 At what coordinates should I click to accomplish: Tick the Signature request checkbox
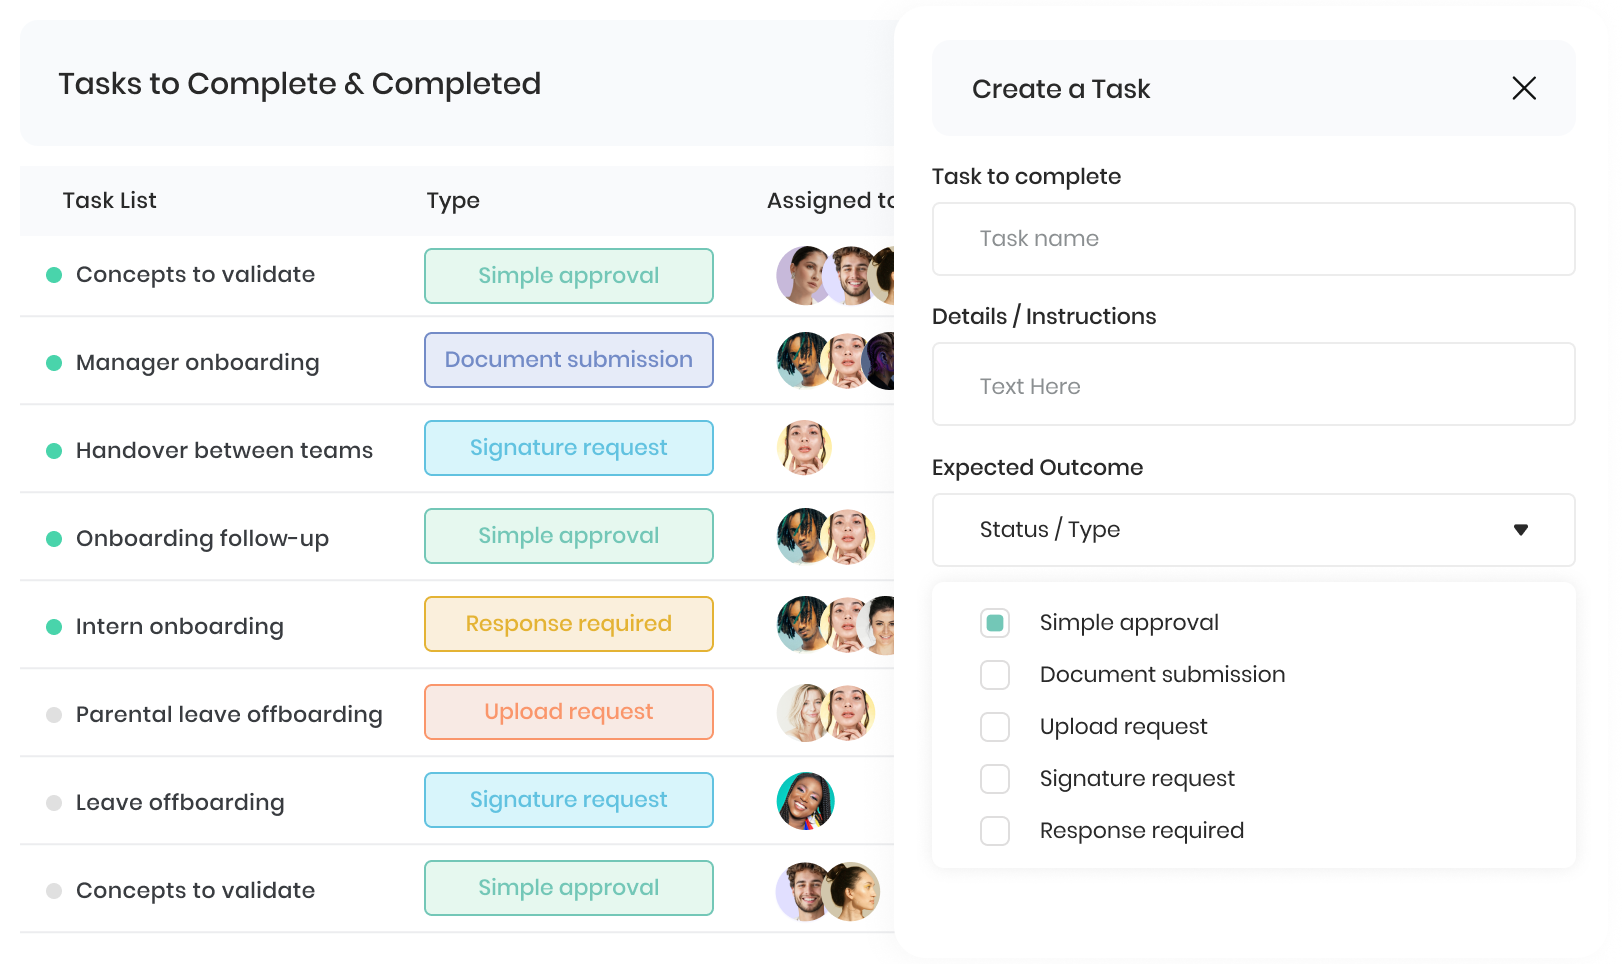[x=995, y=779]
